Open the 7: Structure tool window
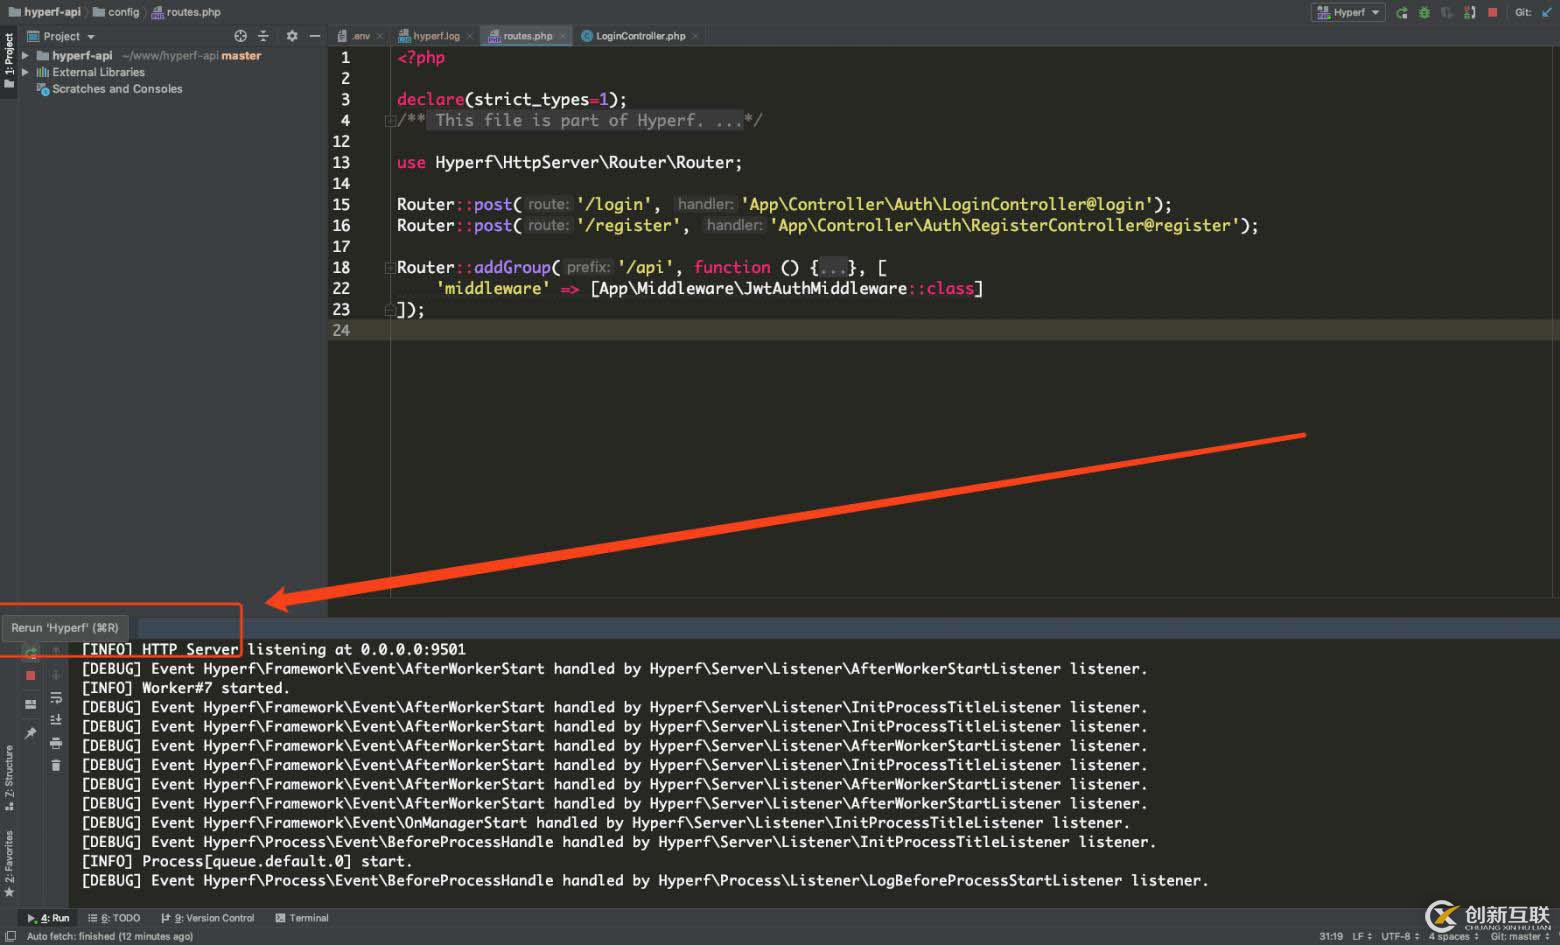The image size is (1560, 945). (x=9, y=776)
